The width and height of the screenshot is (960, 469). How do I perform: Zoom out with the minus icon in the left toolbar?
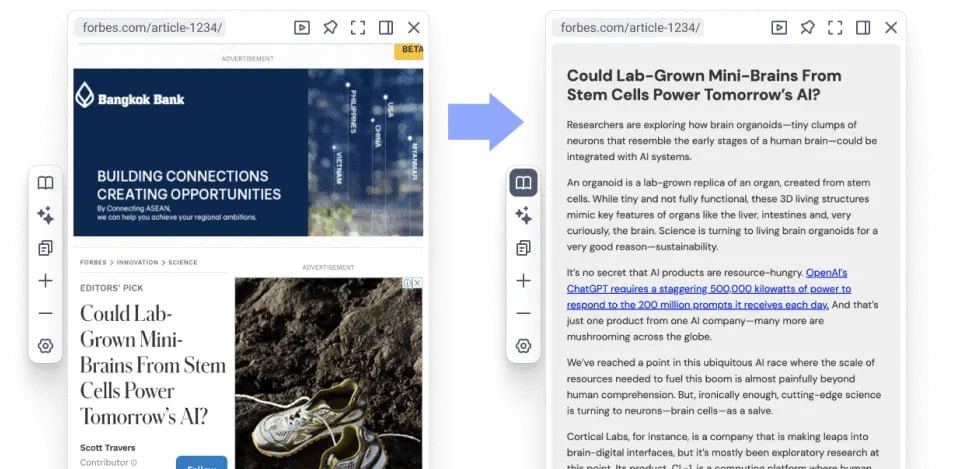tap(45, 313)
